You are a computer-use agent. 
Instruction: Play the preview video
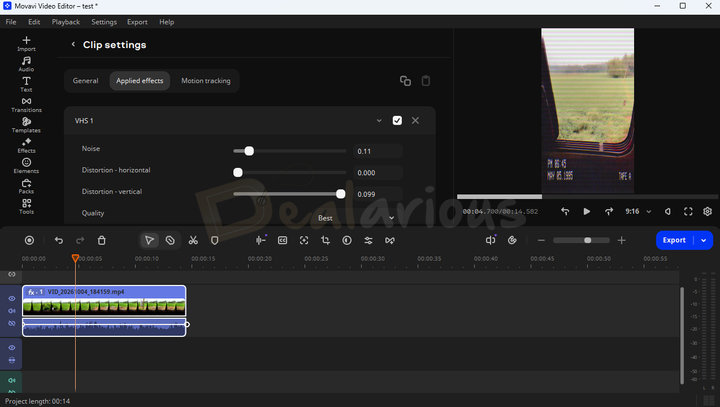click(x=586, y=211)
